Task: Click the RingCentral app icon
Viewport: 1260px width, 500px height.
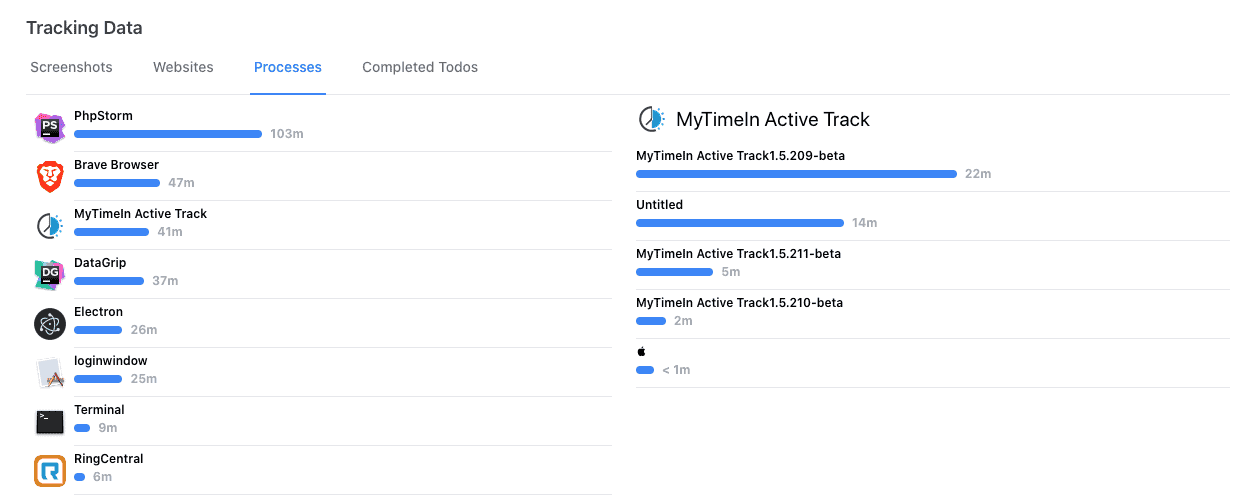Action: click(50, 470)
